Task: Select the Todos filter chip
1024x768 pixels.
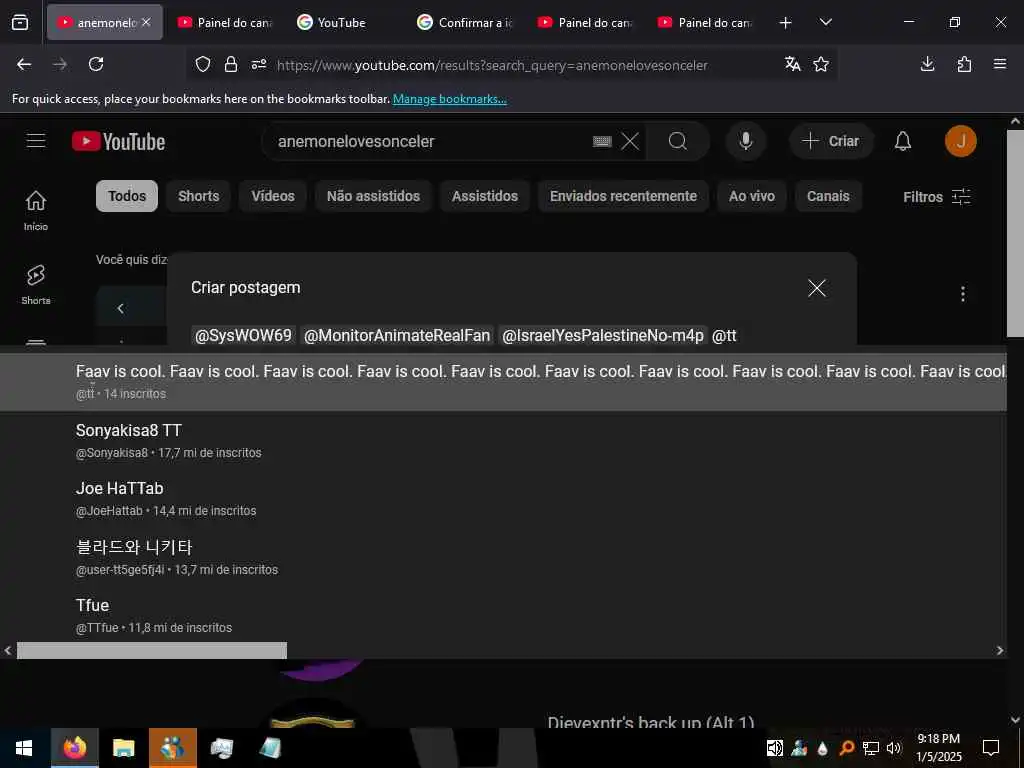Action: coord(127,196)
